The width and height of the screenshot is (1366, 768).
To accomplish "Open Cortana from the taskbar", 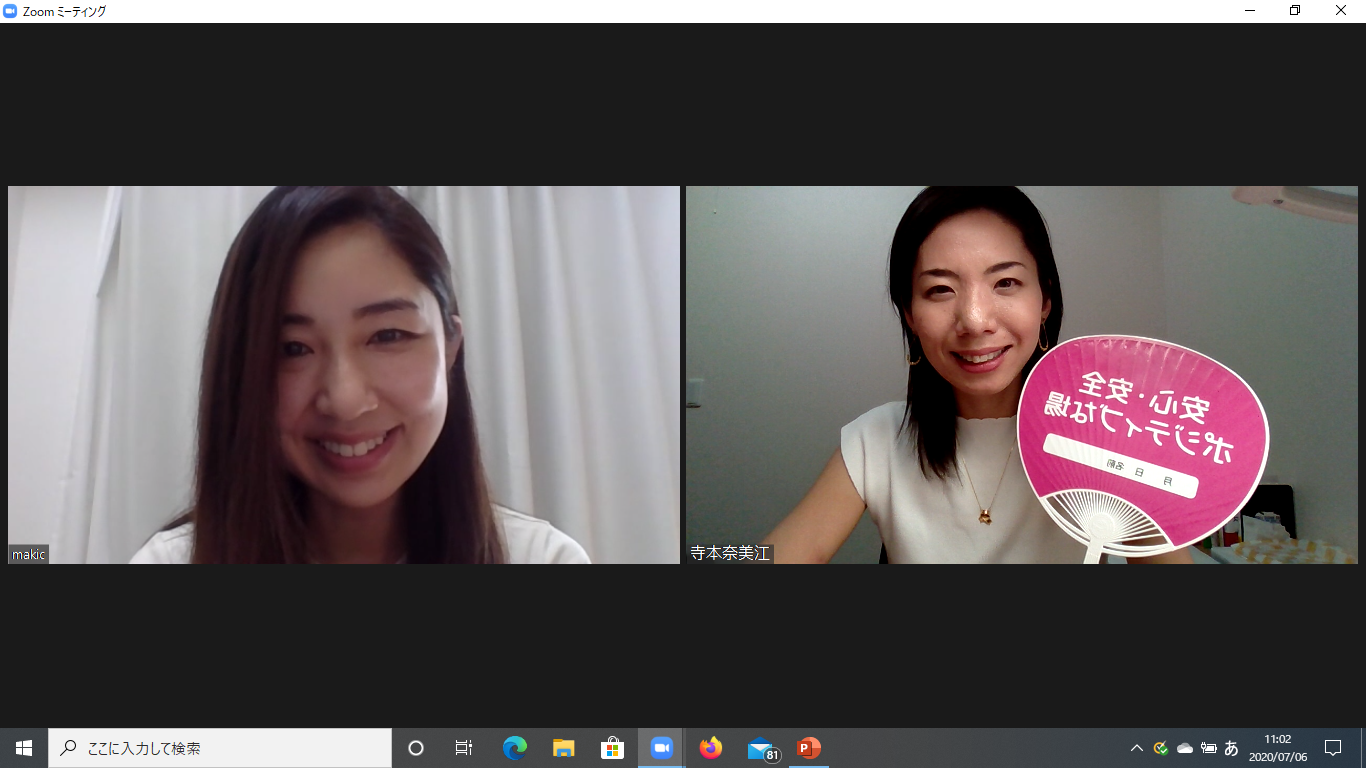I will pos(416,748).
